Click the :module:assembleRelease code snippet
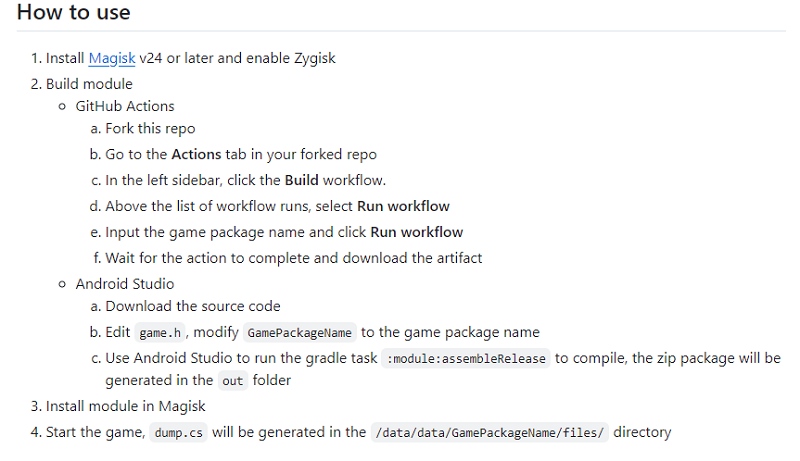 point(465,358)
